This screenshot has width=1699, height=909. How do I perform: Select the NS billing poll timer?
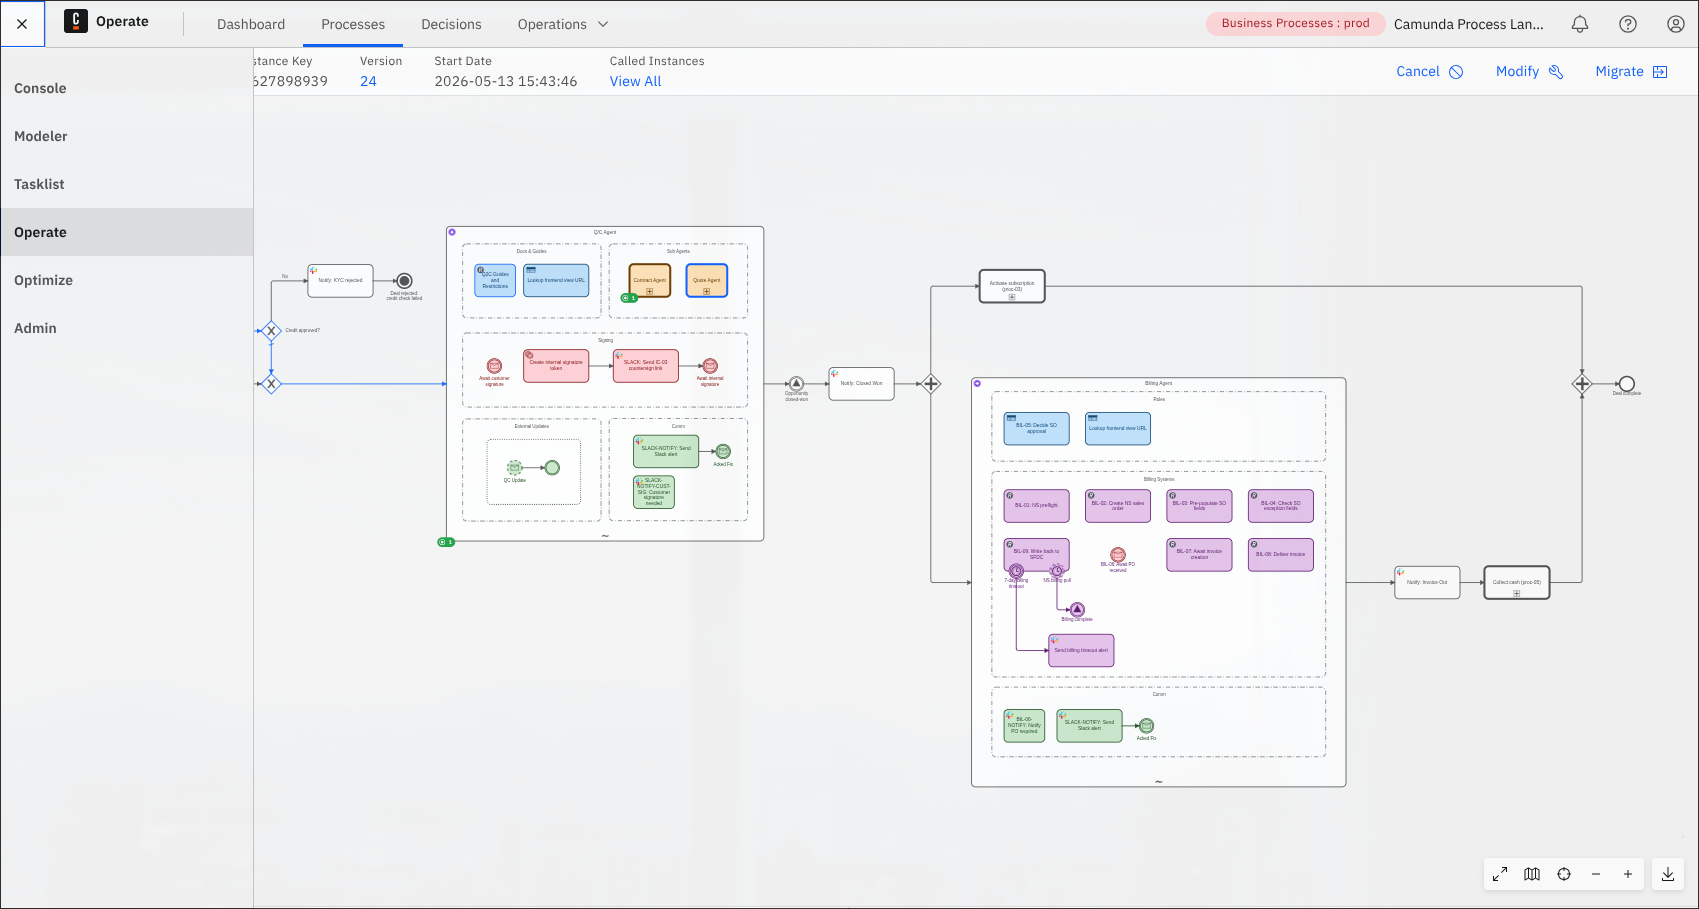[x=1057, y=571]
